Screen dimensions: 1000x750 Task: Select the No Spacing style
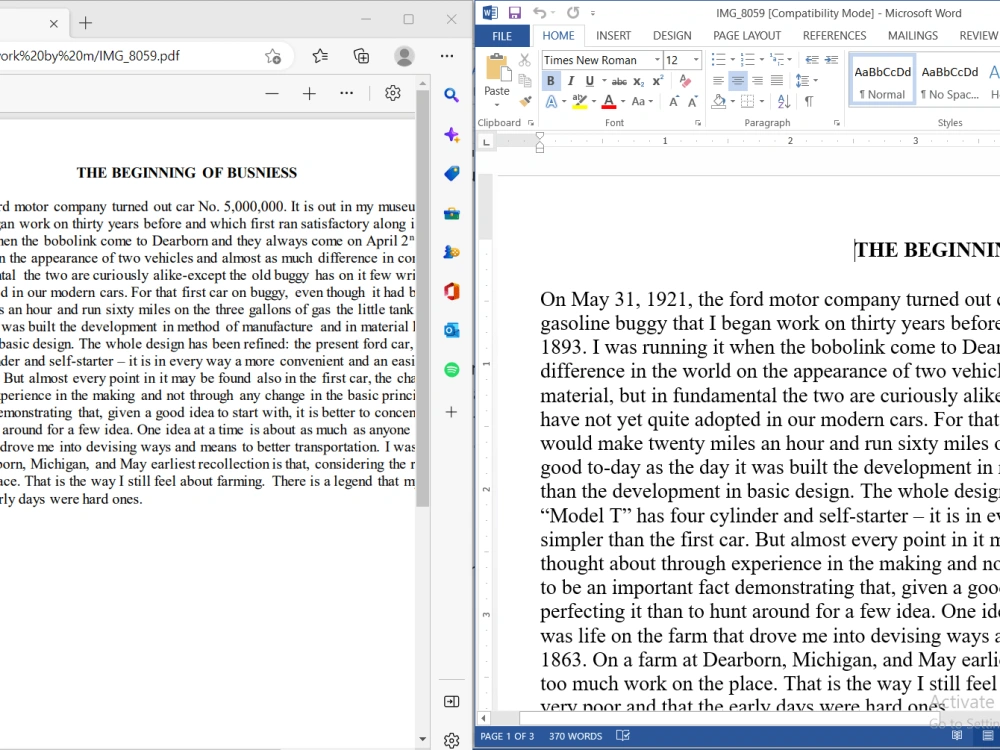(950, 81)
